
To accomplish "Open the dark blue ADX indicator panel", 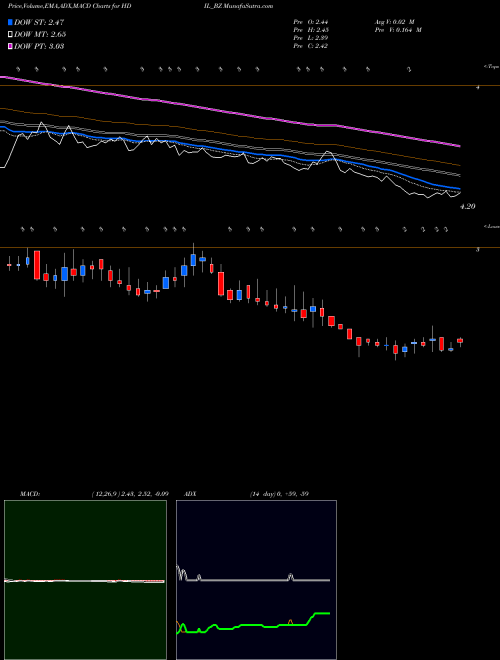I will (256, 580).
